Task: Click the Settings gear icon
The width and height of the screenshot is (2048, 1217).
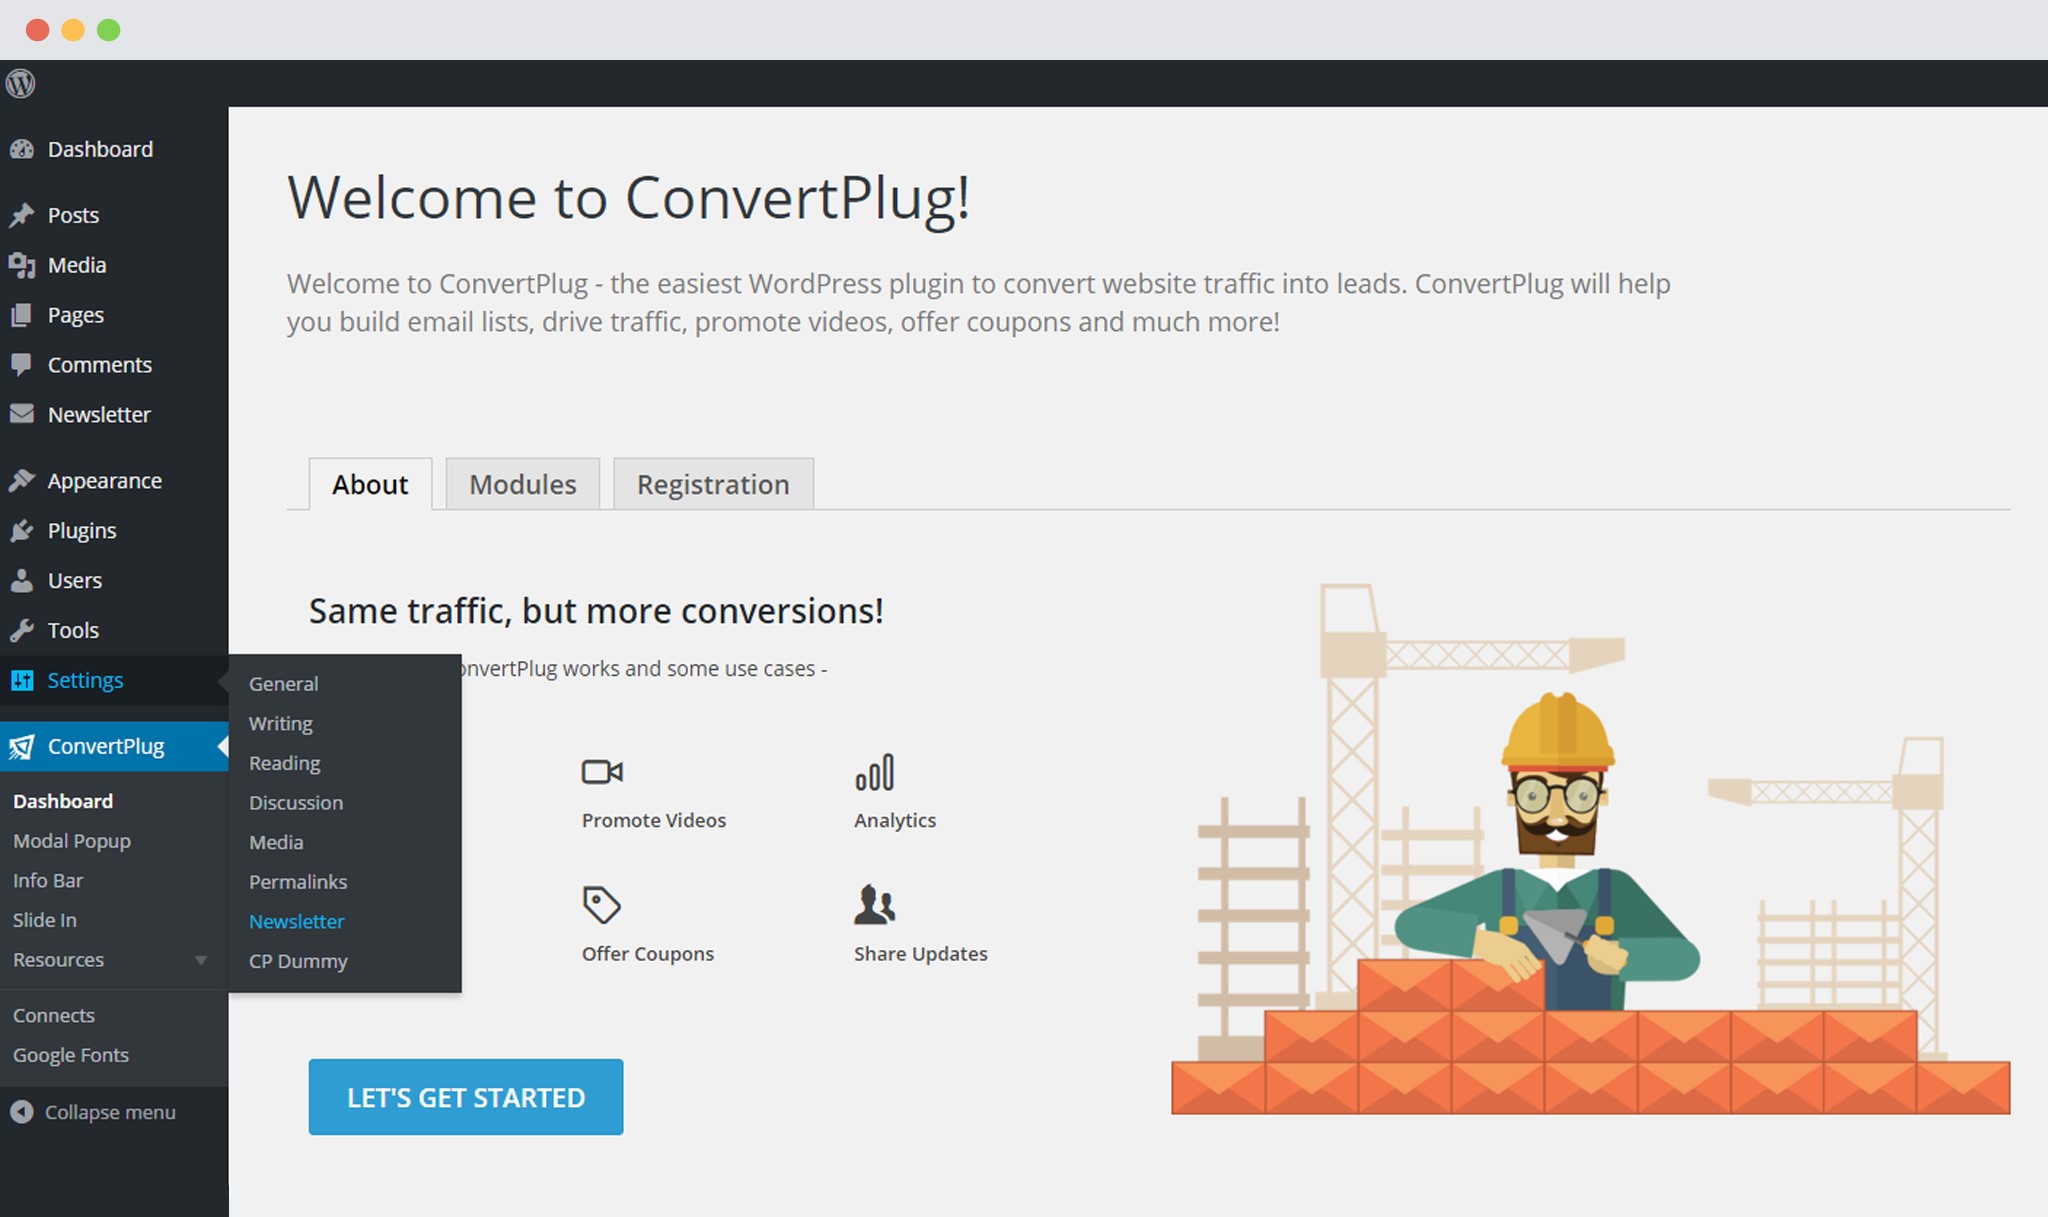Action: pyautogui.click(x=25, y=679)
